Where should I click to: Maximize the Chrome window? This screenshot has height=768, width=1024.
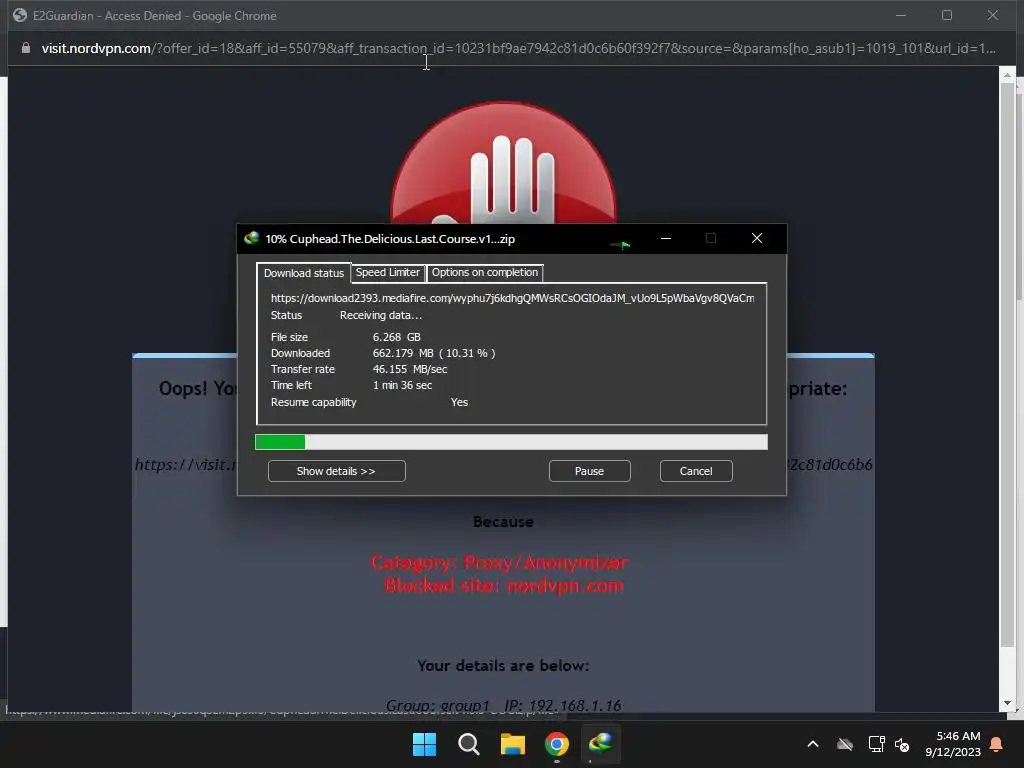coord(946,15)
